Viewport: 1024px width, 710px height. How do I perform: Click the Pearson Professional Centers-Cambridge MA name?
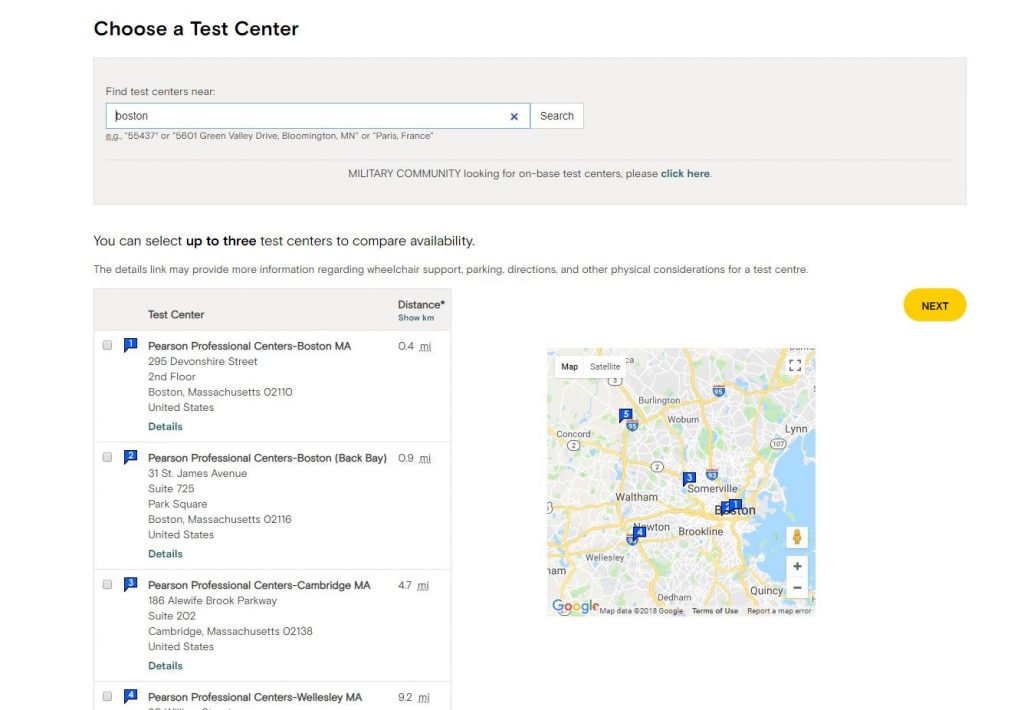click(x=259, y=585)
